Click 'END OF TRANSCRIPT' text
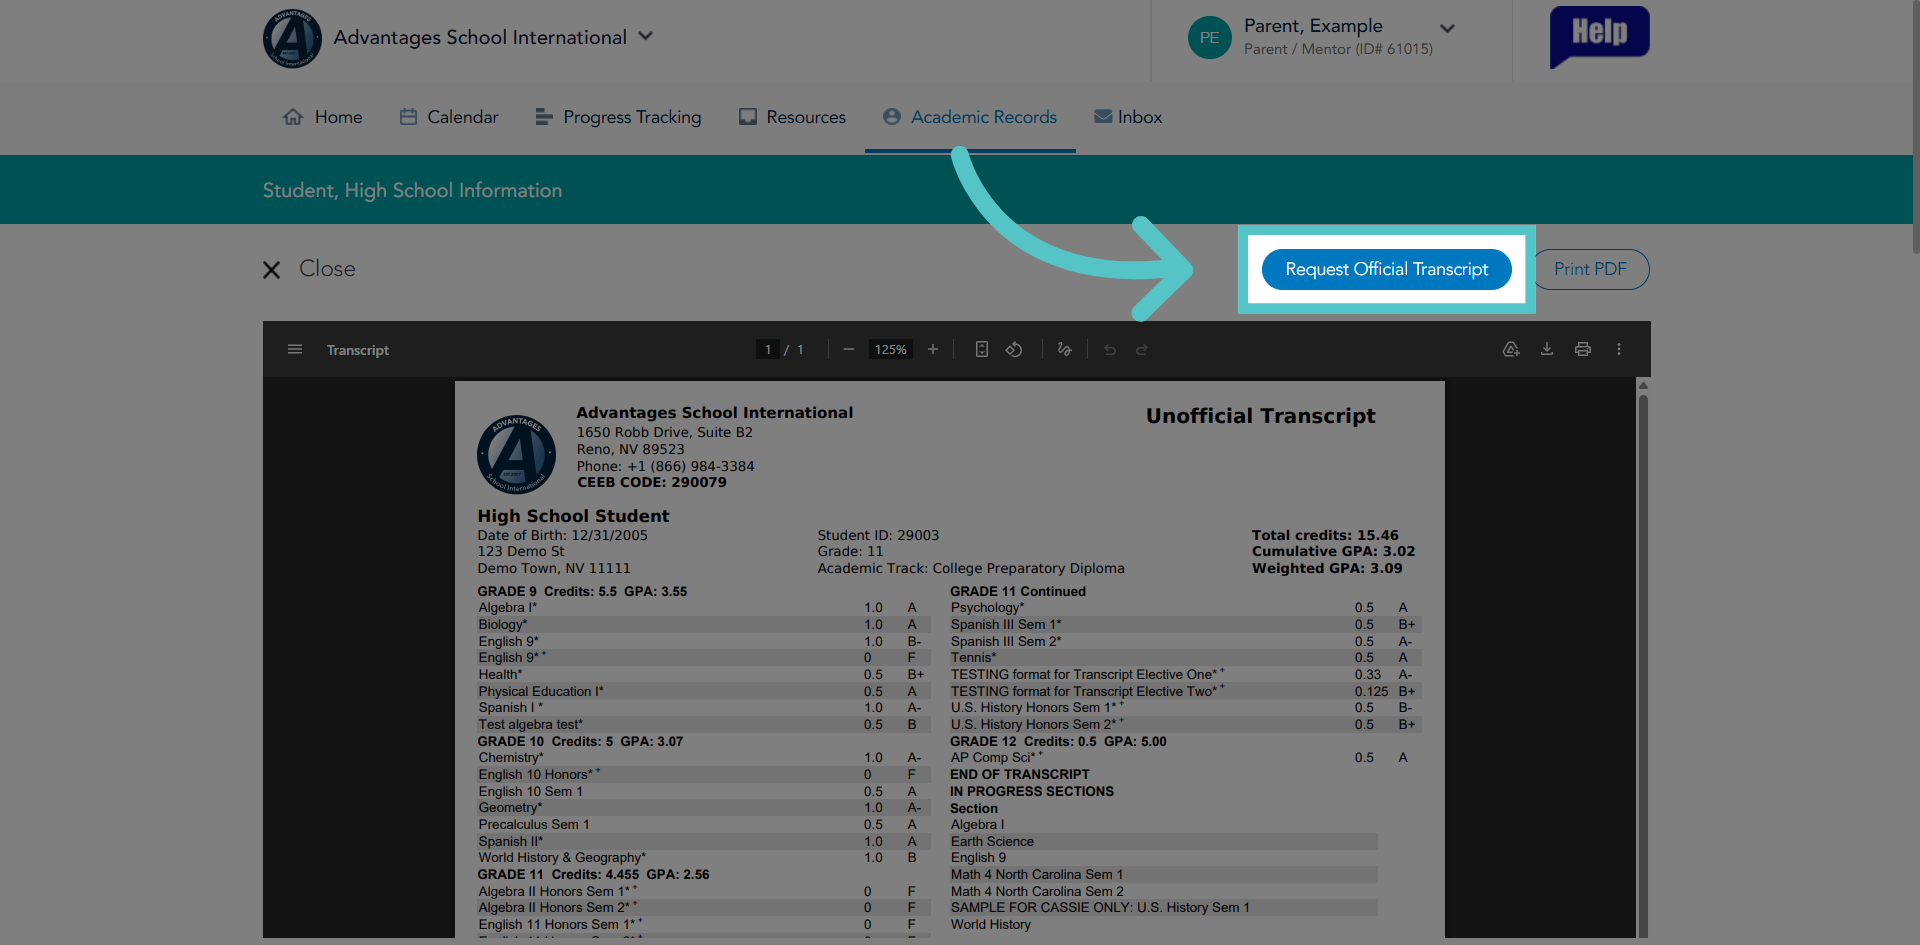1920x945 pixels. click(1020, 775)
